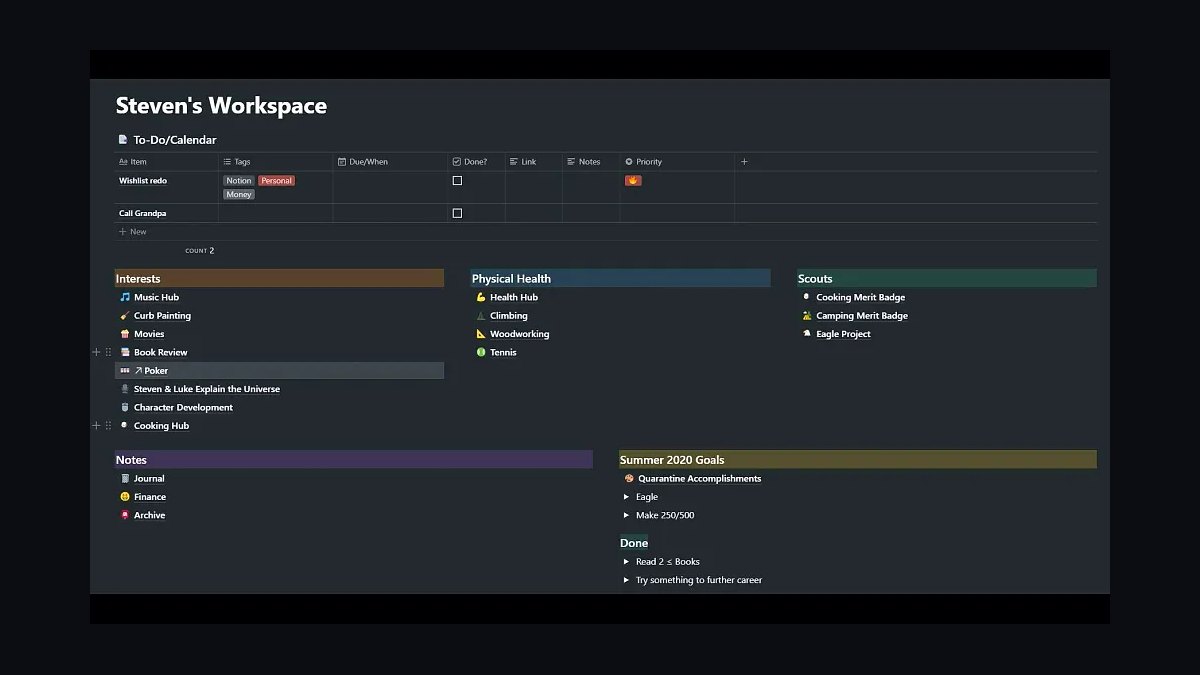The width and height of the screenshot is (1200, 675).
Task: Click the Finance money-face icon
Action: (125, 497)
